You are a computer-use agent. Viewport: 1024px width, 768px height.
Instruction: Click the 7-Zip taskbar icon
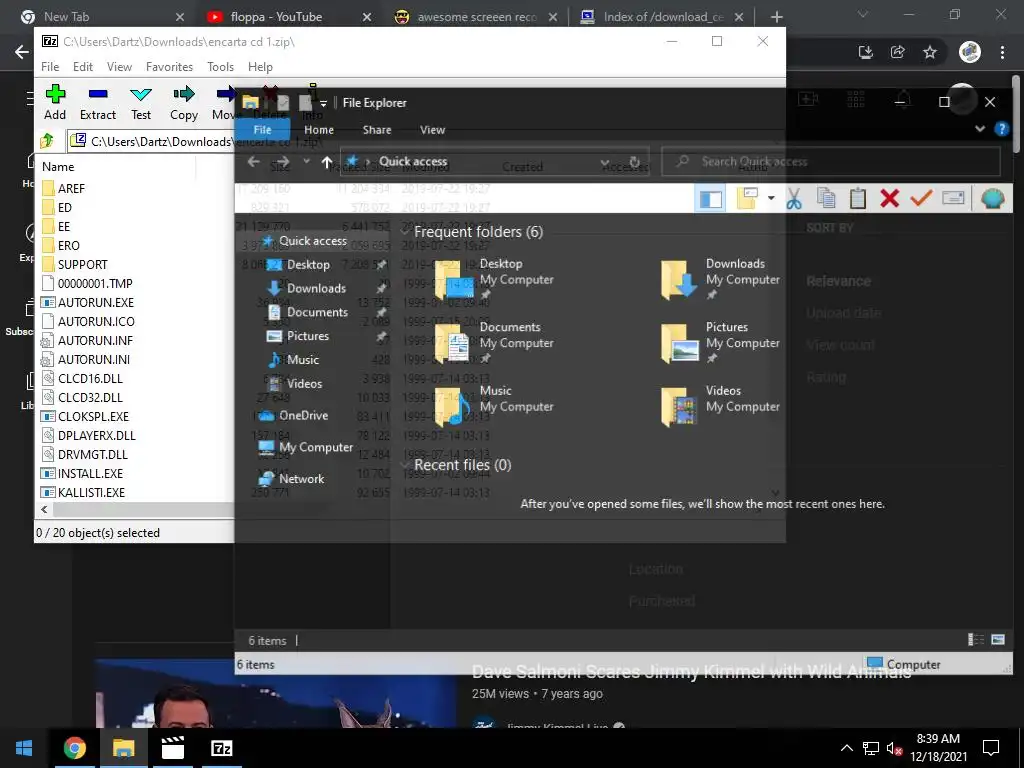(x=221, y=748)
